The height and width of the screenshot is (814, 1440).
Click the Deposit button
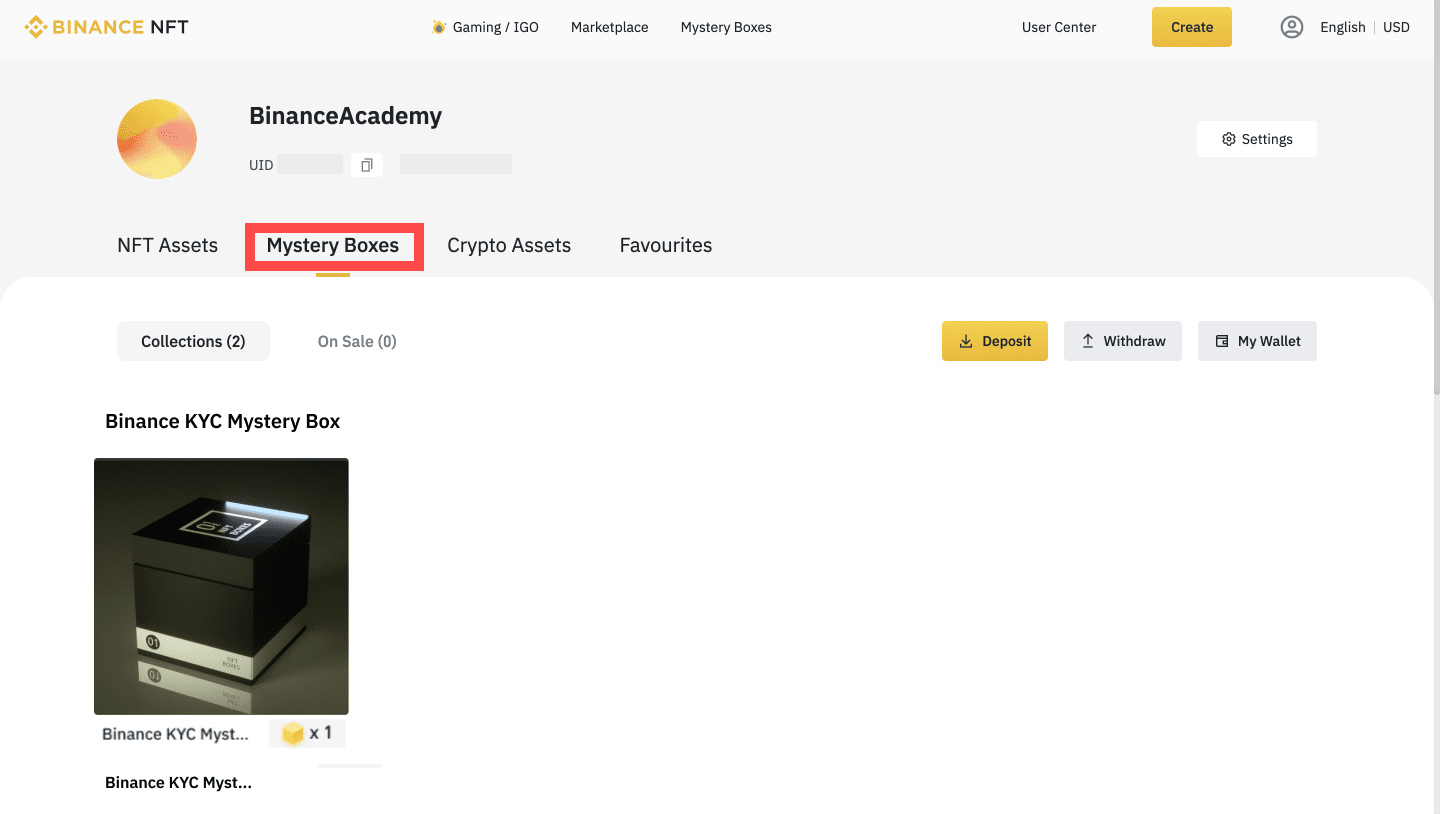[x=995, y=341]
